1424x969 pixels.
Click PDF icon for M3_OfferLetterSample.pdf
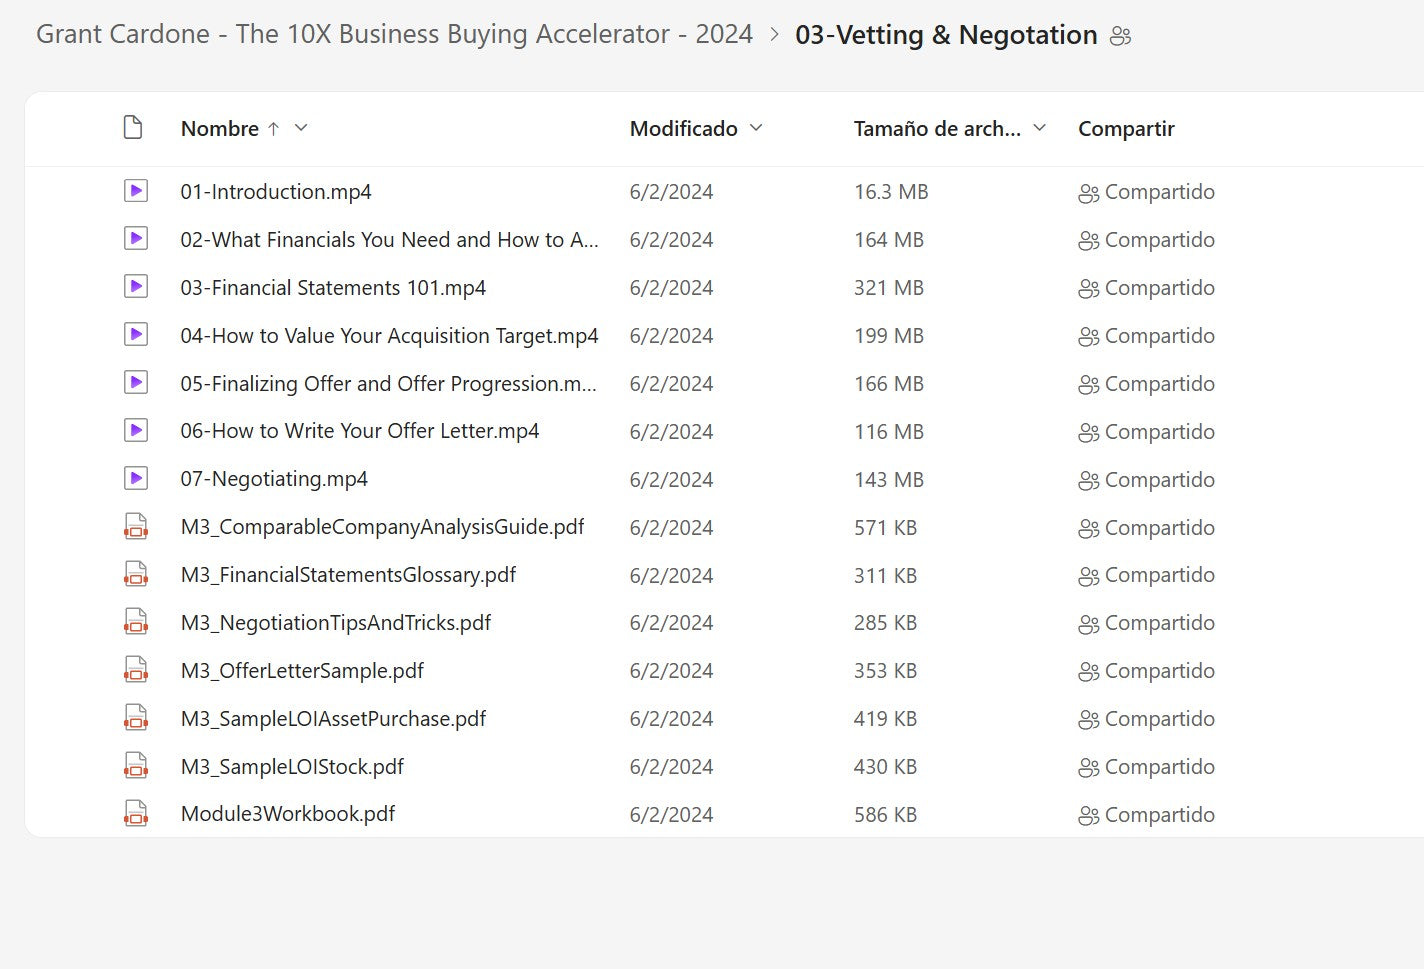[x=136, y=670]
